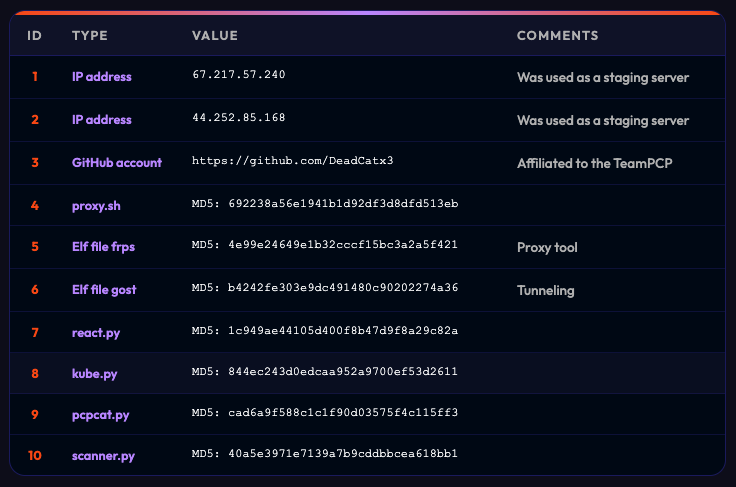Viewport: 736px width, 487px height.
Task: Click the Elf file frps label
Action: point(104,247)
